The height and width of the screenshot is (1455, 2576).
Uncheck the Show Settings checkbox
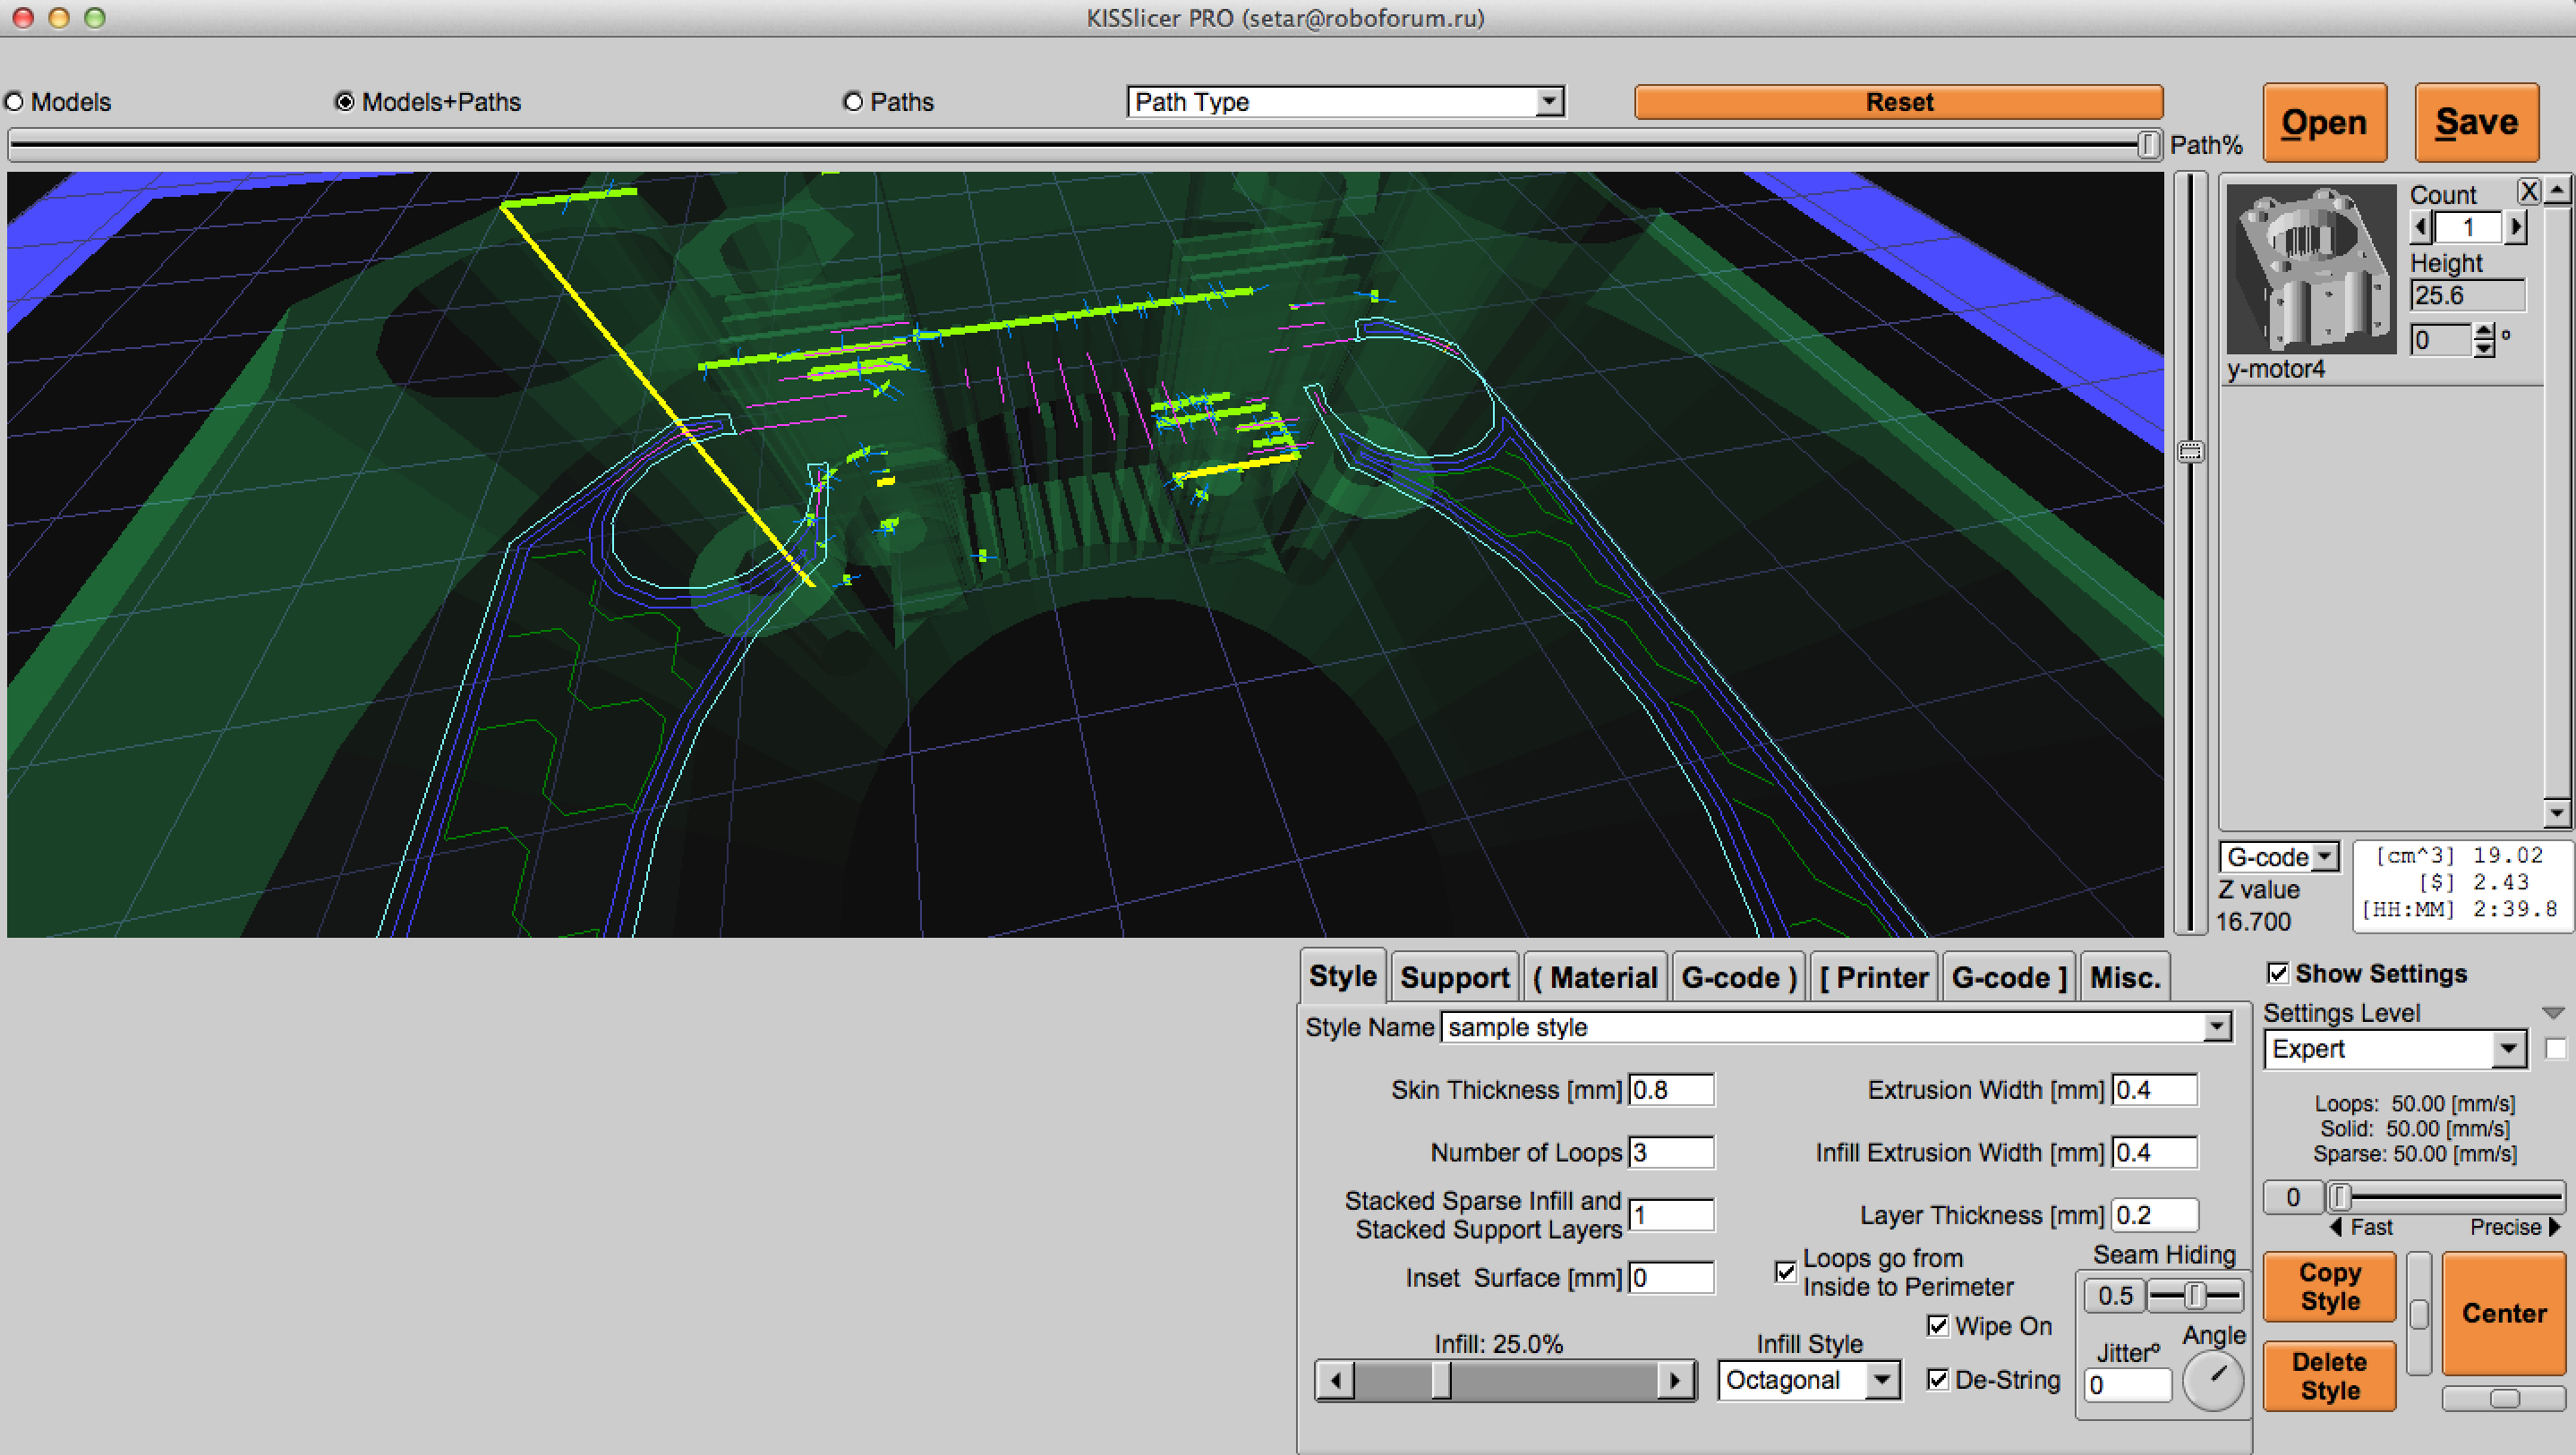click(2278, 973)
